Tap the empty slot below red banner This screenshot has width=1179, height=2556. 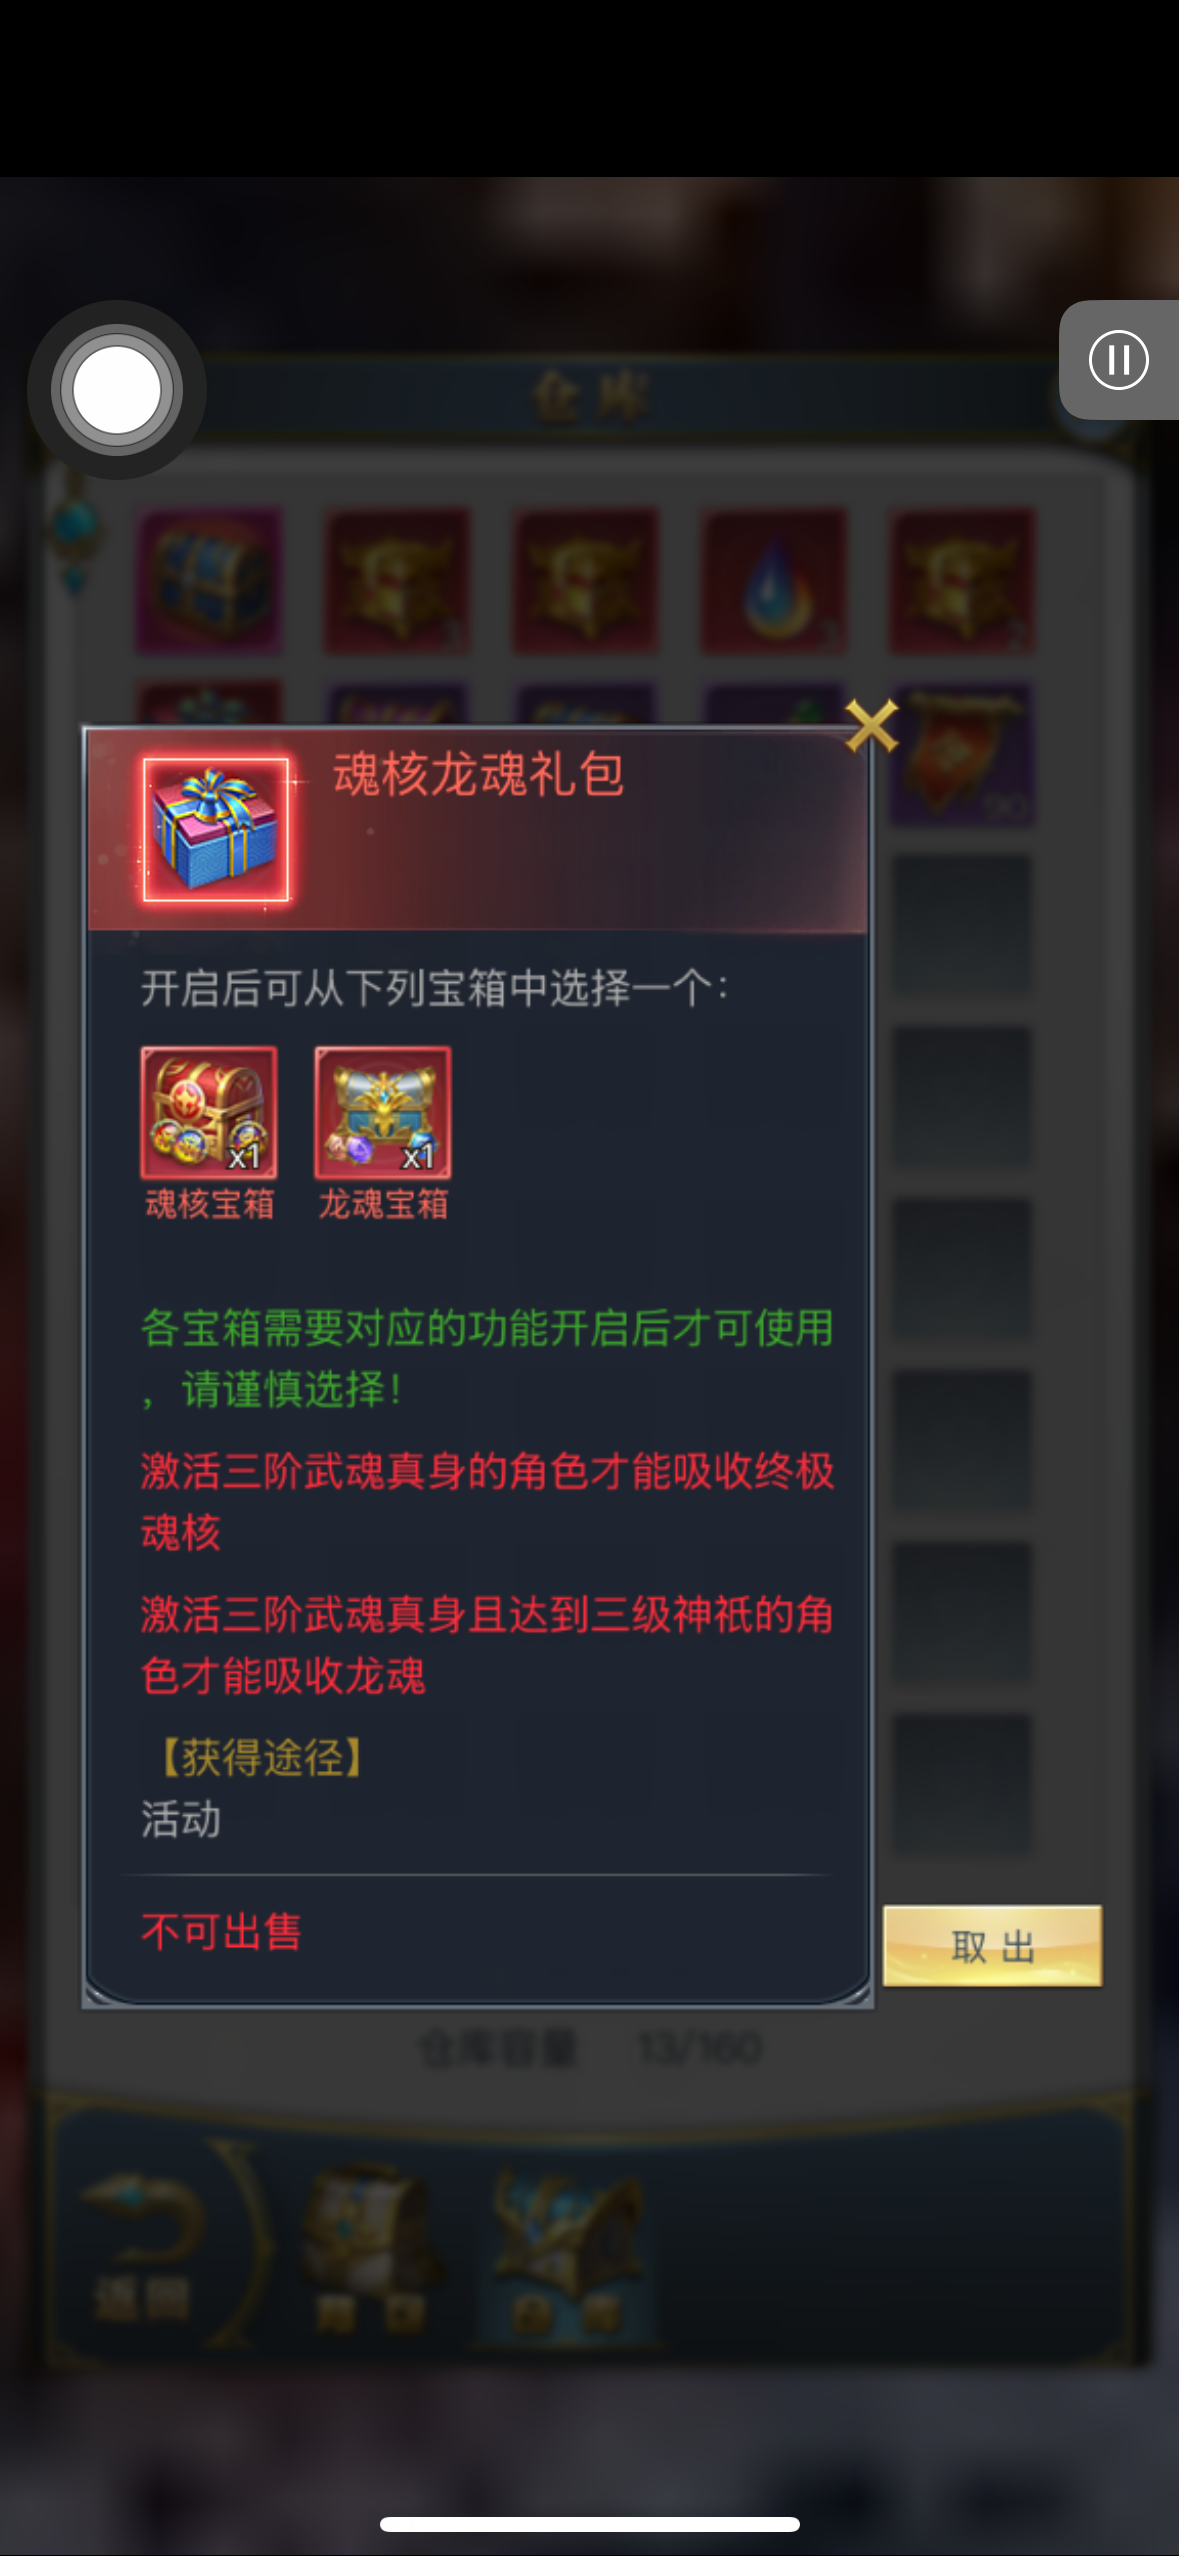[961, 927]
